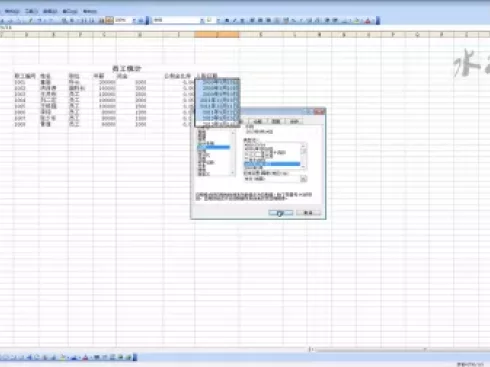Switch to the Border tab in dialog

point(258,121)
